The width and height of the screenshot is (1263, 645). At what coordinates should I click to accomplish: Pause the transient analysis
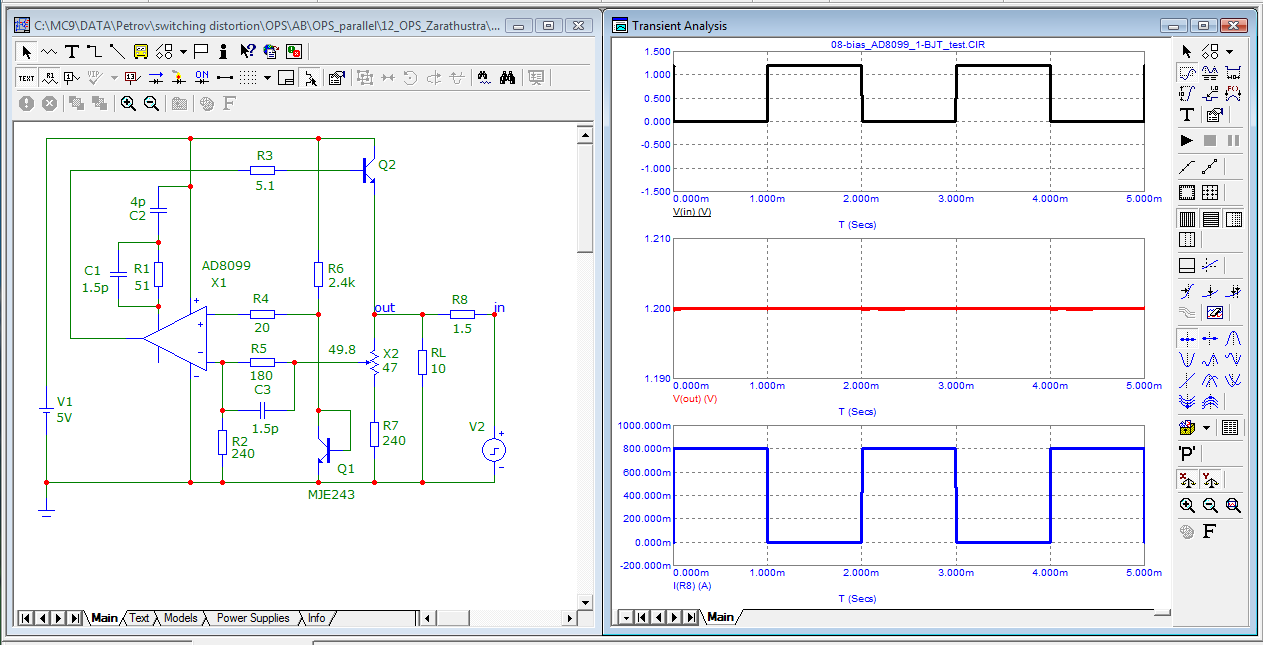tap(1233, 141)
